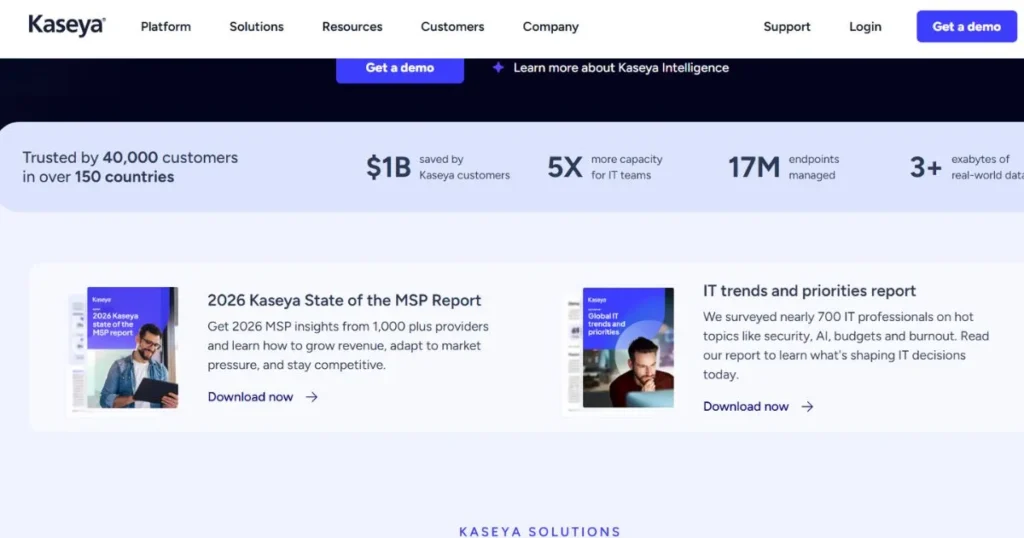Click the arrow icon after MSP Report Download now
This screenshot has width=1024, height=538.
click(x=312, y=397)
